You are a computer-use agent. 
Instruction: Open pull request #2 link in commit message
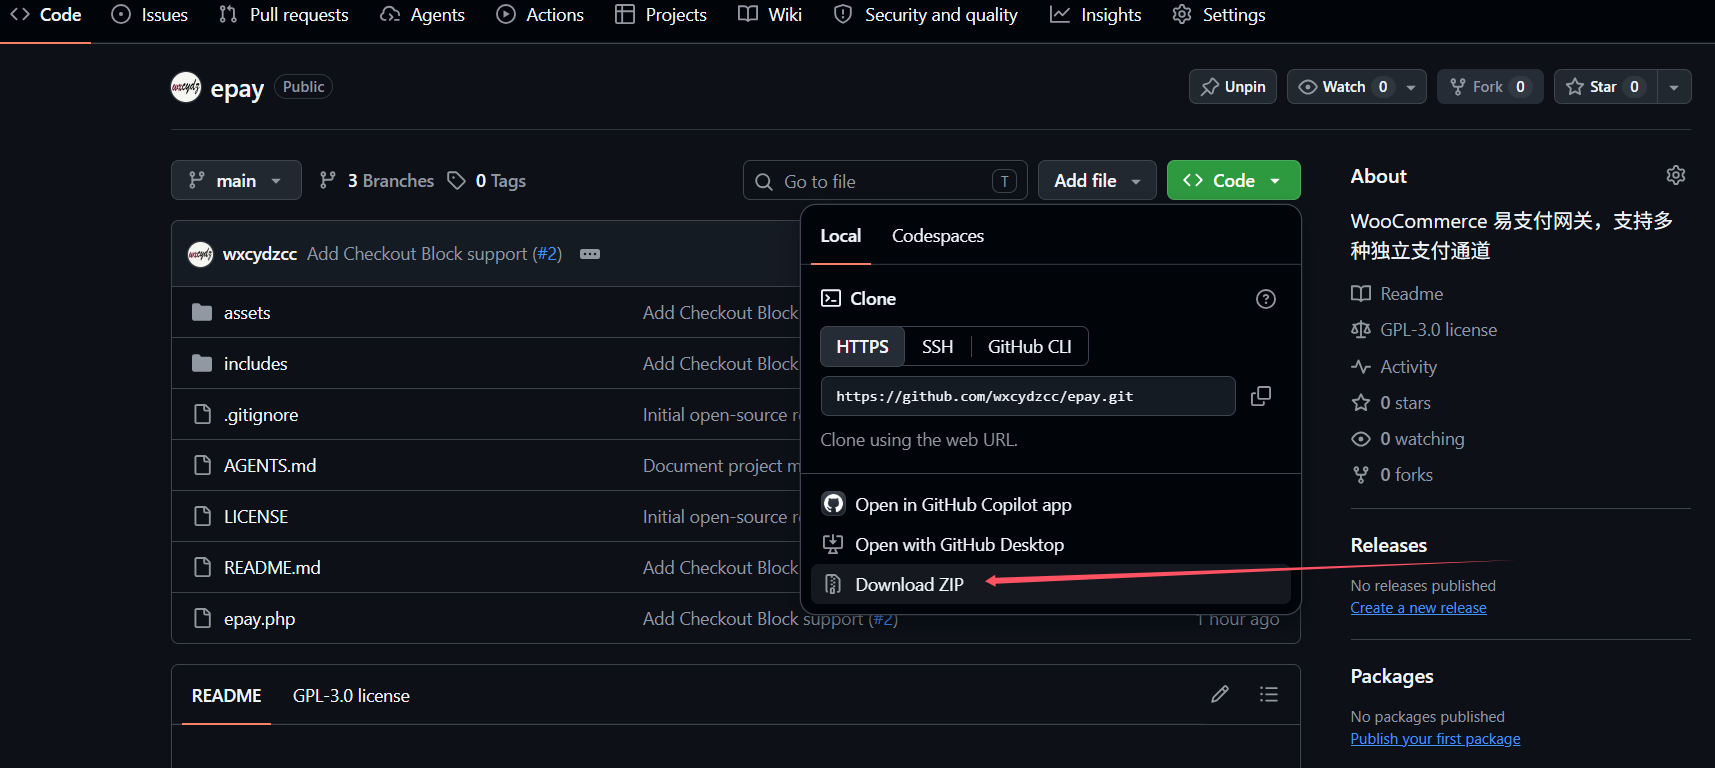pos(547,254)
